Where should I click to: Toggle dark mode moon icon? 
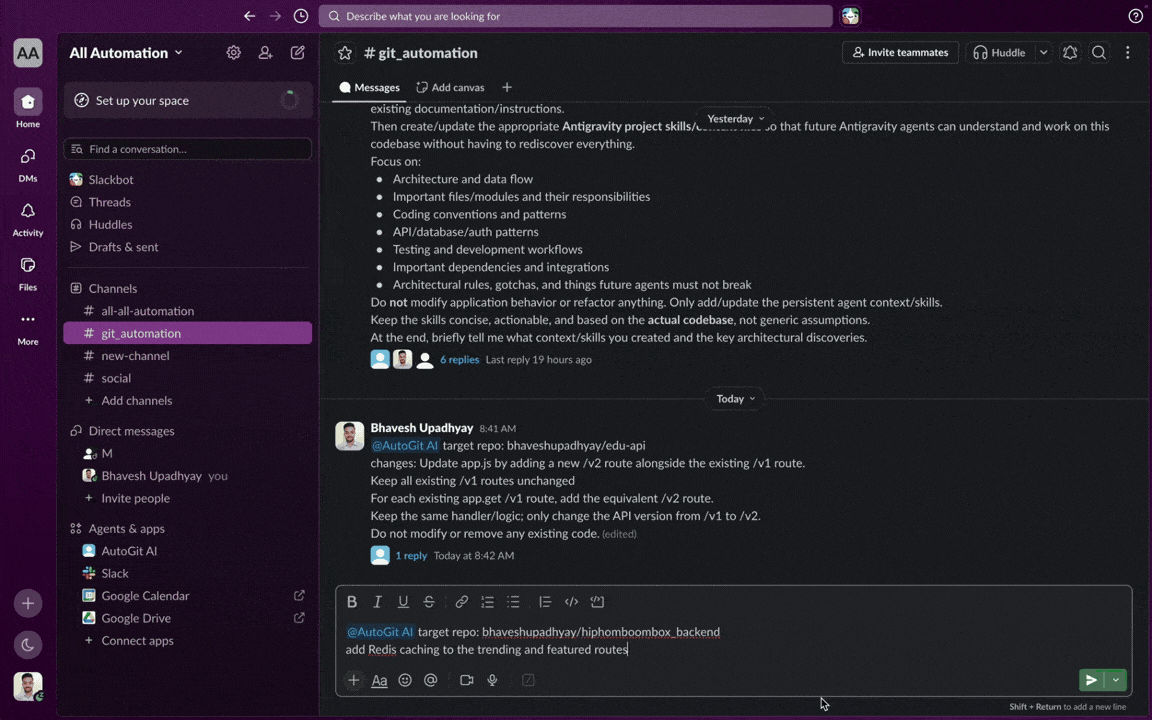click(28, 645)
